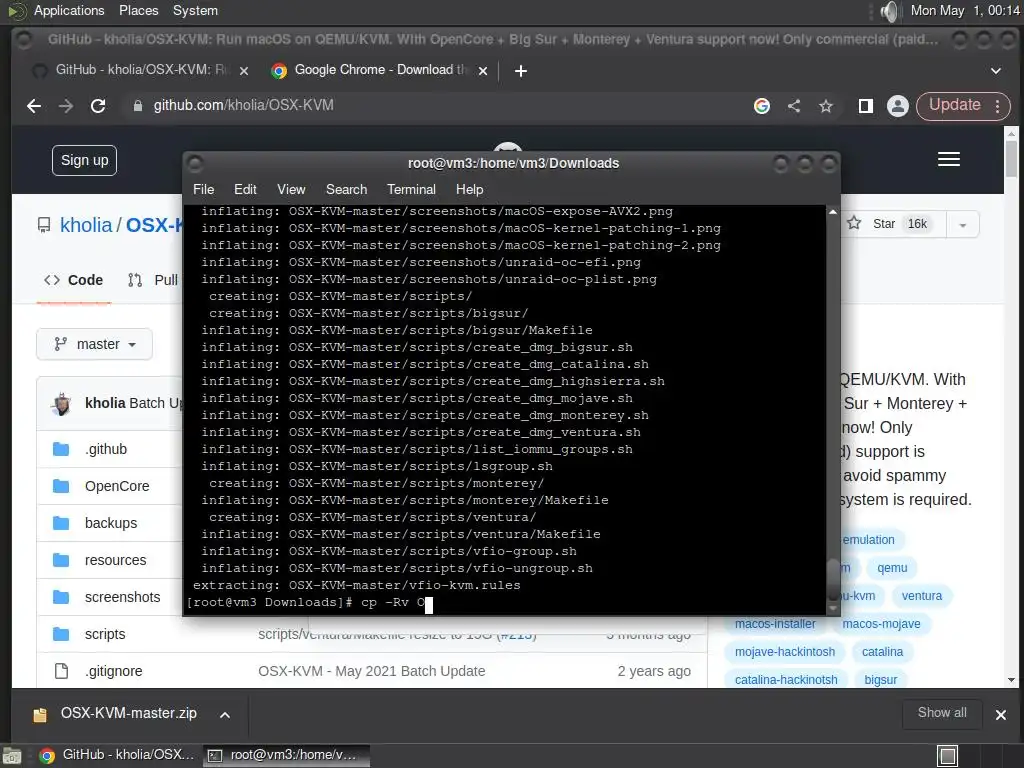The height and width of the screenshot is (768, 1024).
Task: Switch to GitHub Chrome window in taskbar
Action: [x=116, y=755]
